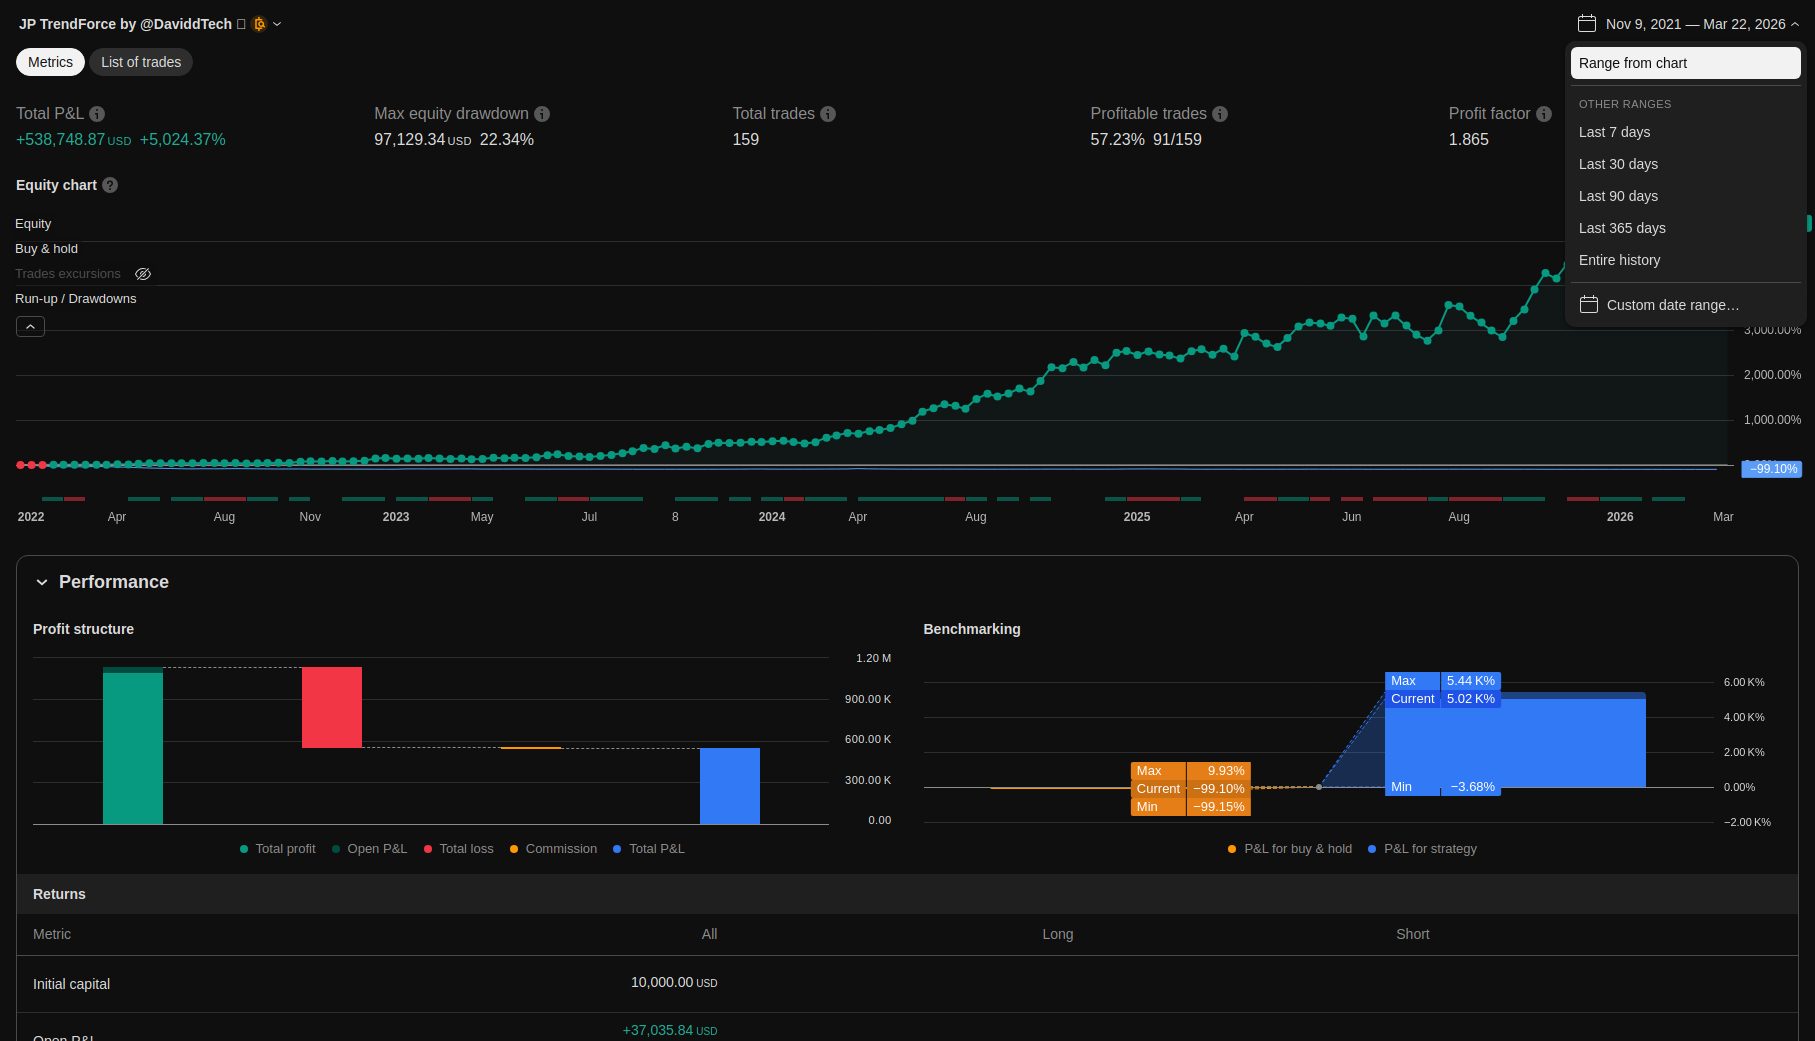Collapse the Performance section

tap(42, 582)
